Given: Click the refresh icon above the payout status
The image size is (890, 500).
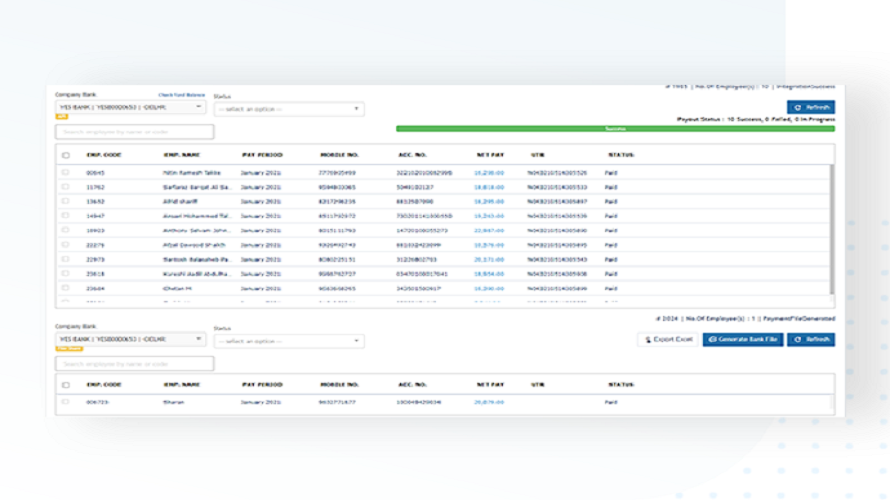Looking at the screenshot, I should (797, 107).
